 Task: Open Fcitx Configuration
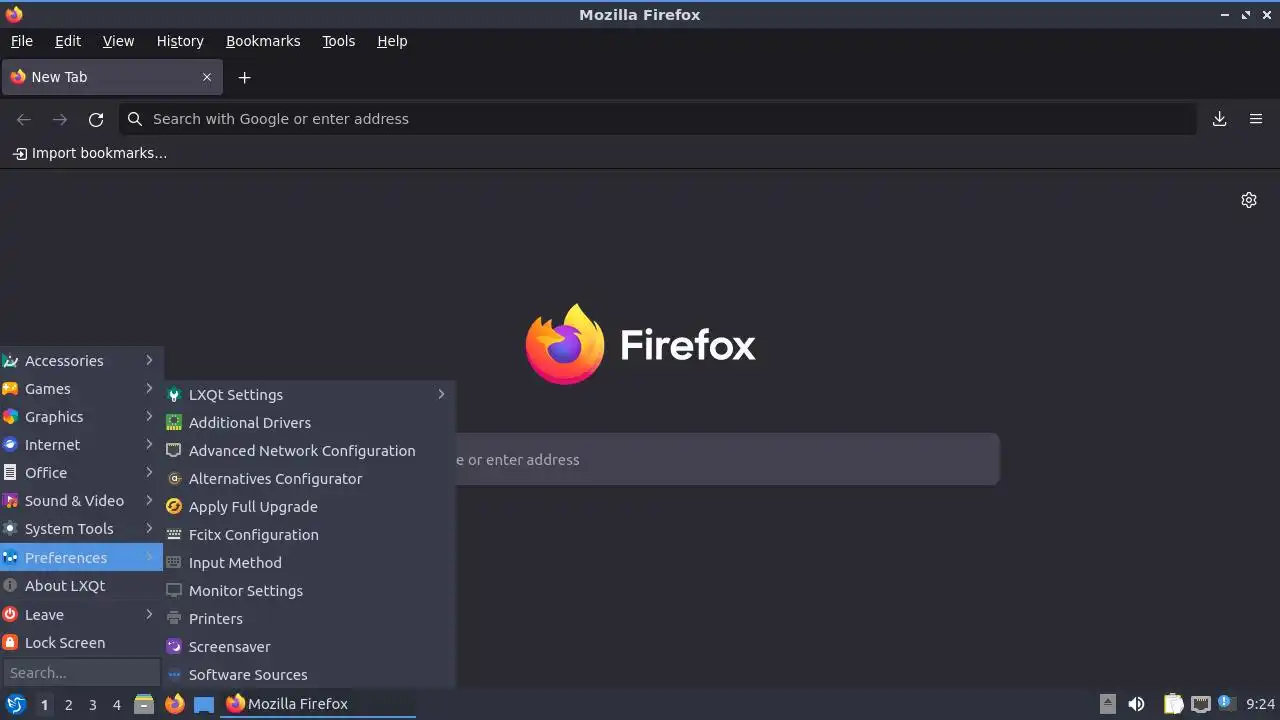coord(309,535)
